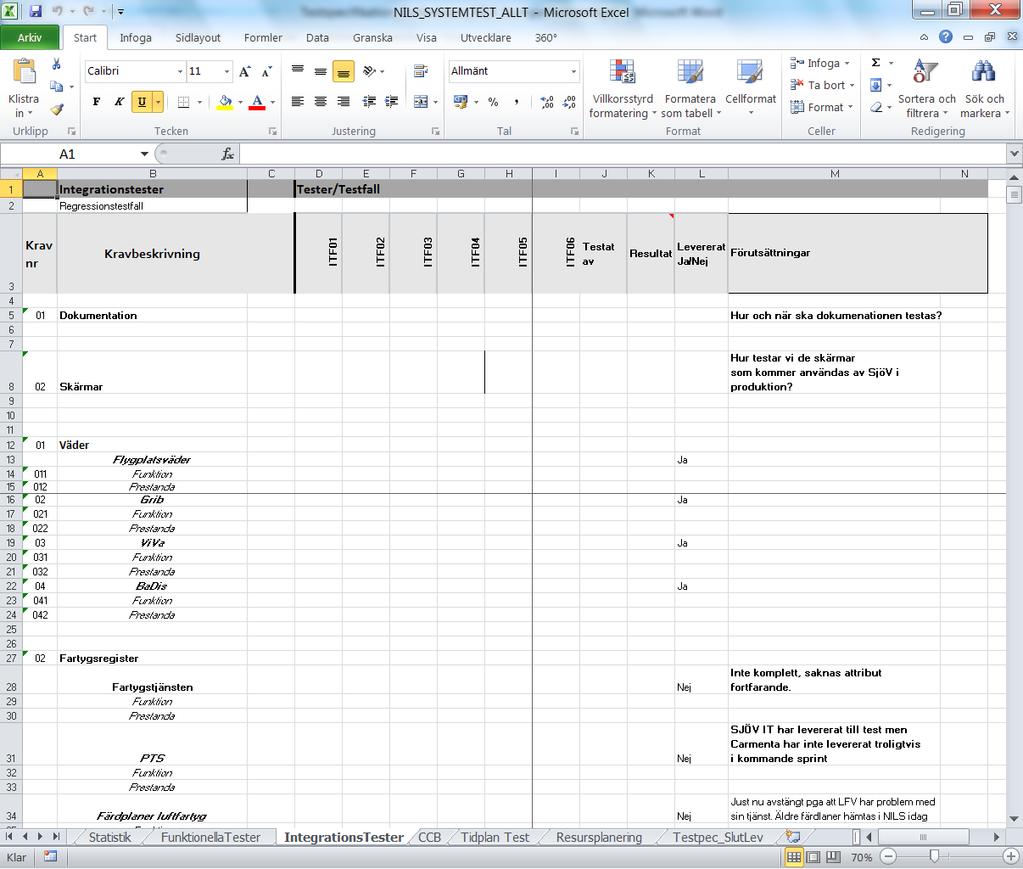Switch to Page Layout view icon
1023x869 pixels.
tap(814, 857)
